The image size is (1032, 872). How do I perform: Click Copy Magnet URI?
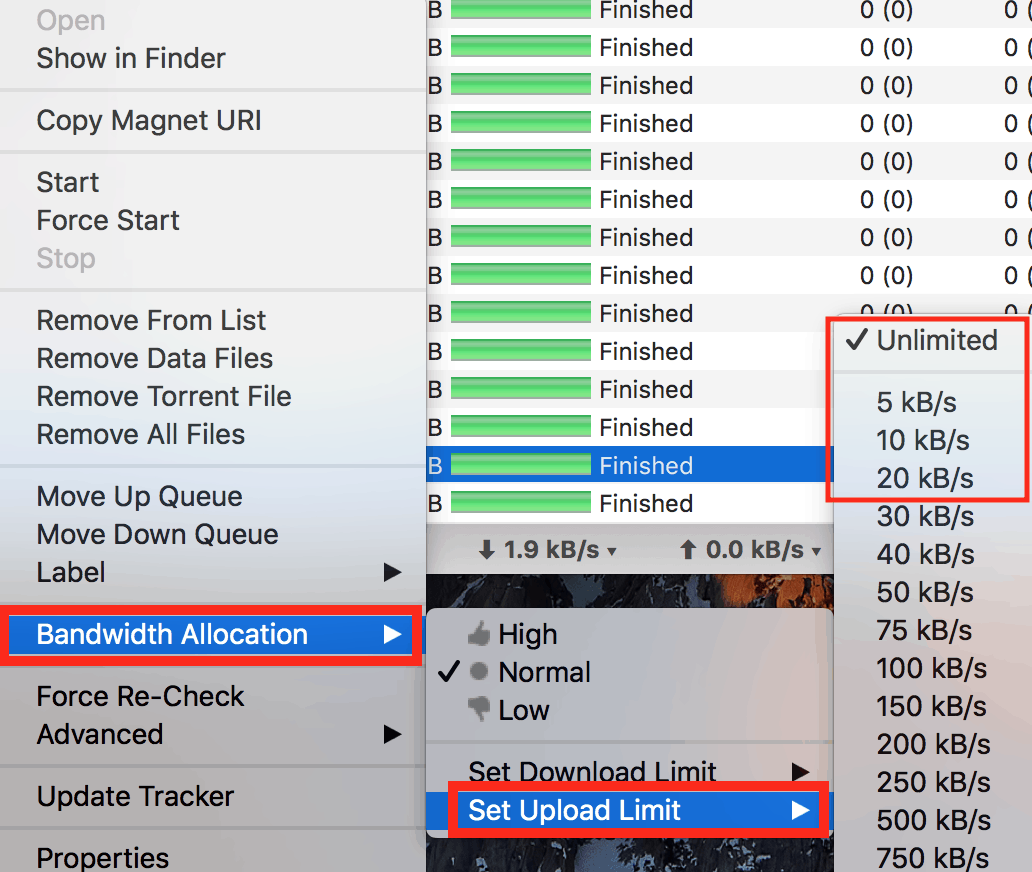click(149, 121)
